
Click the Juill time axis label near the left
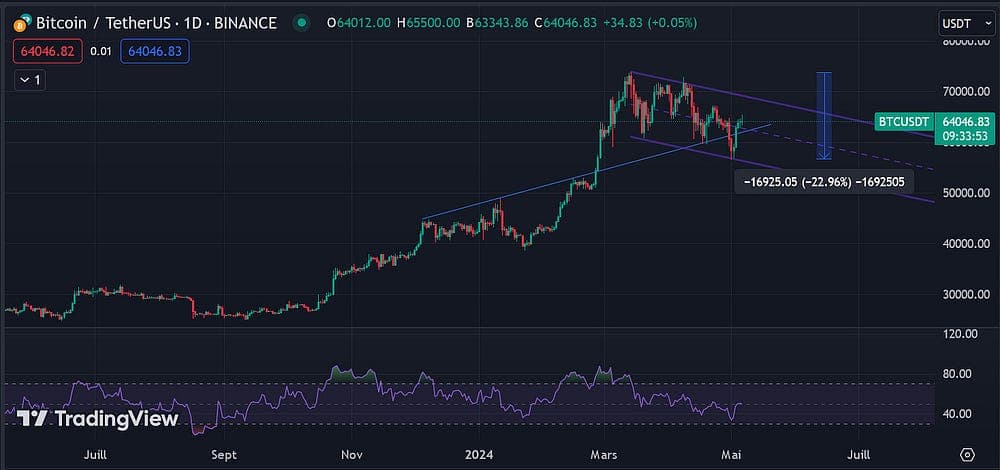coord(95,455)
